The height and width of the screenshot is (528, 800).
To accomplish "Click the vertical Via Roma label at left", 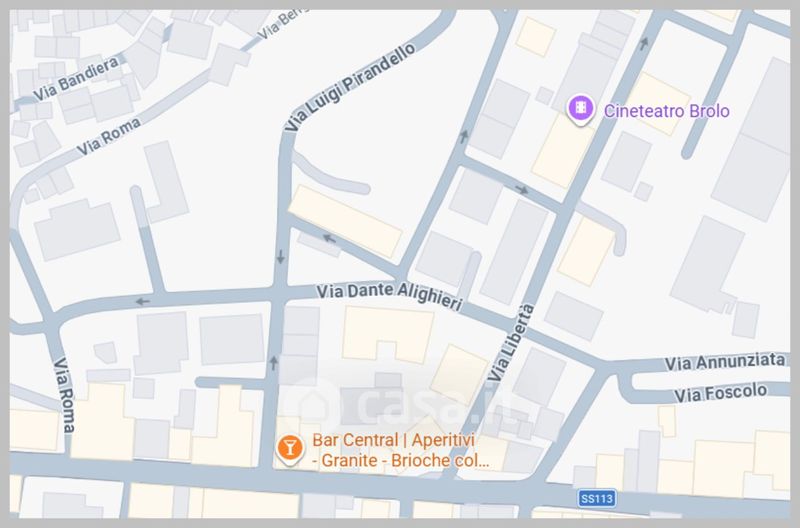I will (x=65, y=395).
